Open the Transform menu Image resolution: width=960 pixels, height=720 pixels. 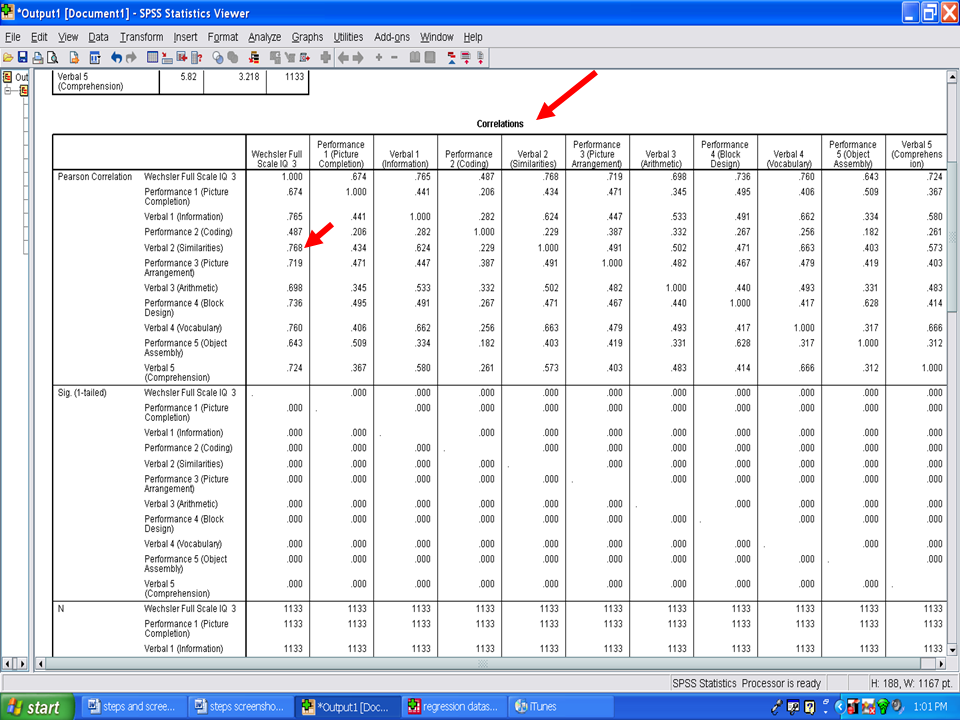tap(141, 37)
